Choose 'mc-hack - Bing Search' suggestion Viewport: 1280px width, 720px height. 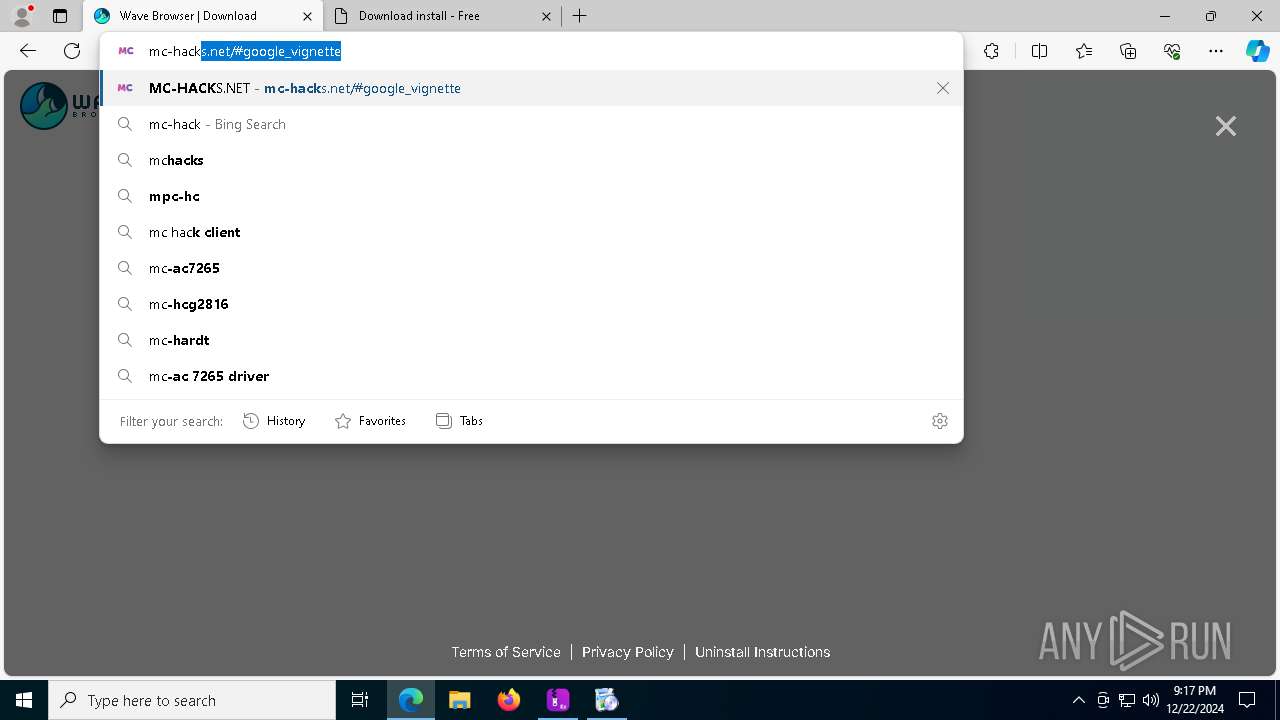coord(531,124)
